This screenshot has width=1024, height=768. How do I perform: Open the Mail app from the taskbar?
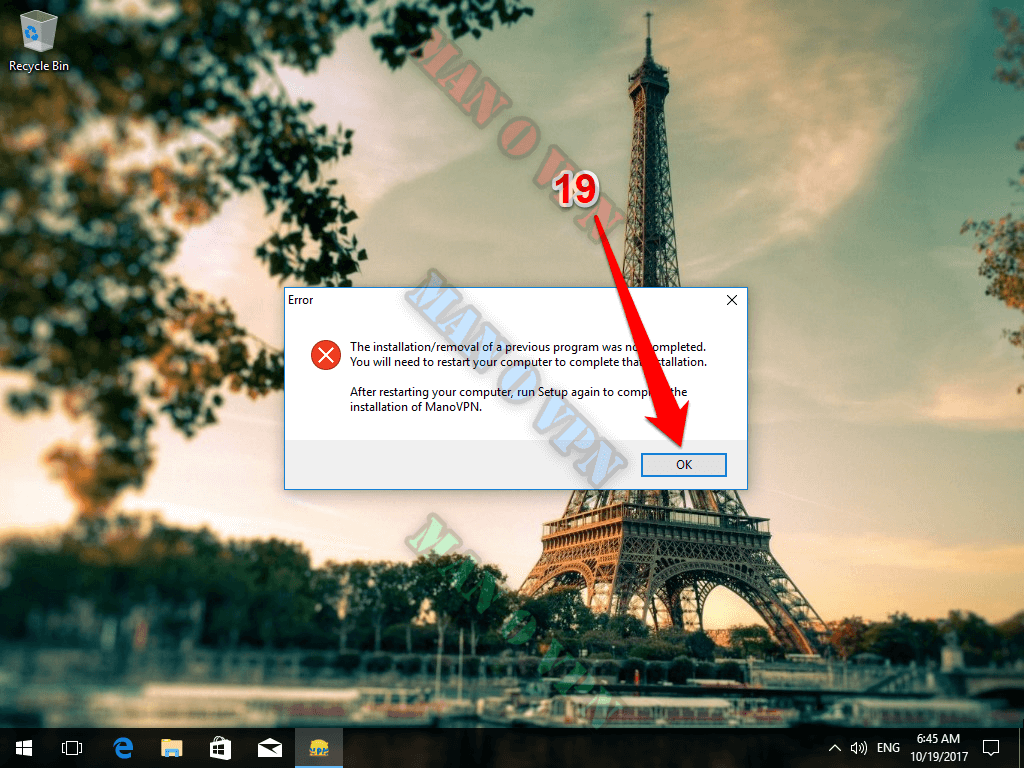[x=269, y=748]
